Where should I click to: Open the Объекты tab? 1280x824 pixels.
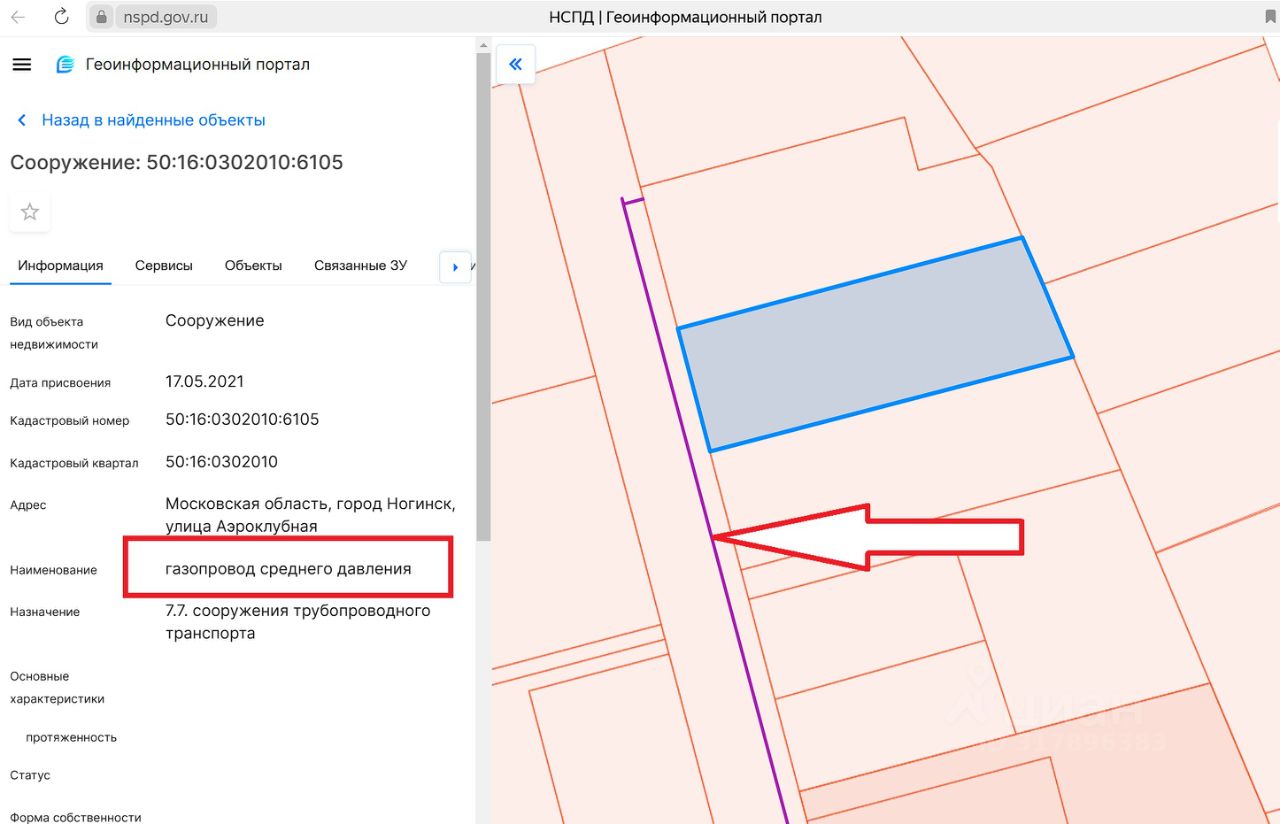(x=253, y=266)
